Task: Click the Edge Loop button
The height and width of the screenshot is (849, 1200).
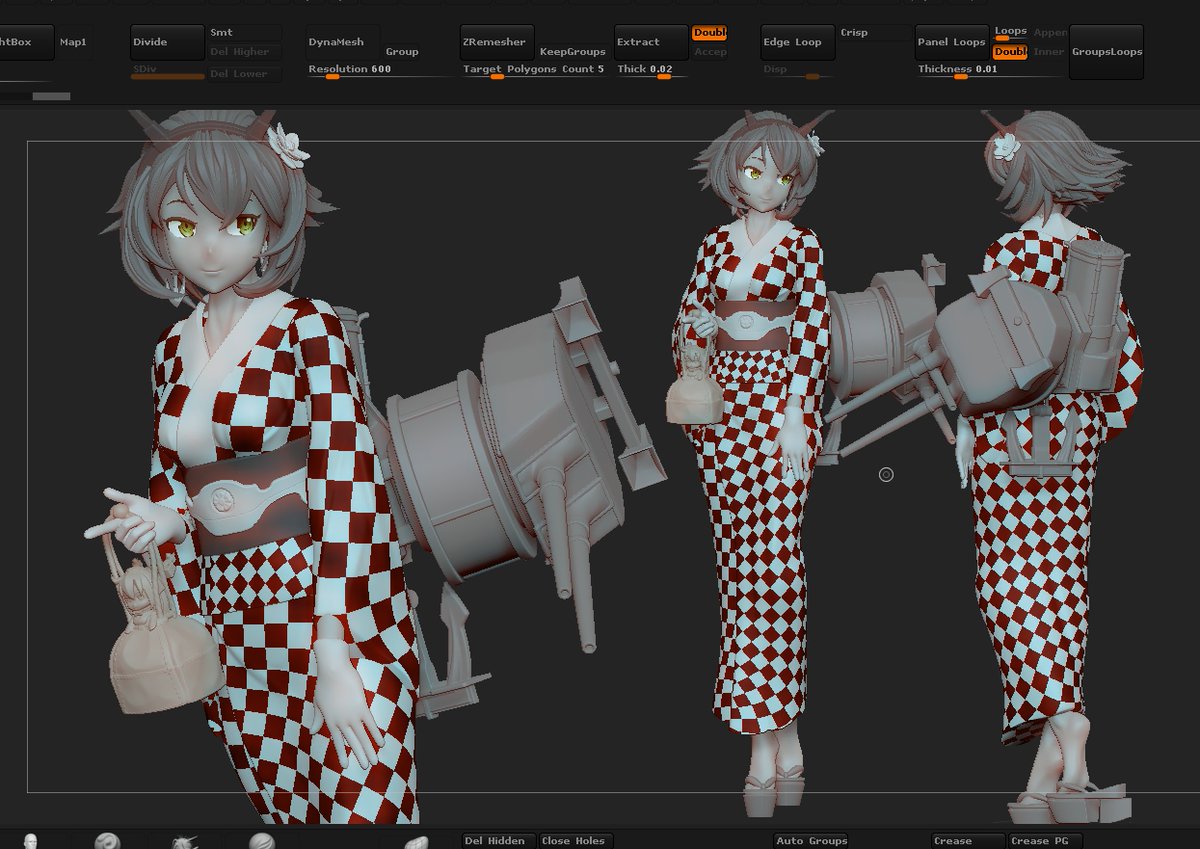Action: coord(797,42)
